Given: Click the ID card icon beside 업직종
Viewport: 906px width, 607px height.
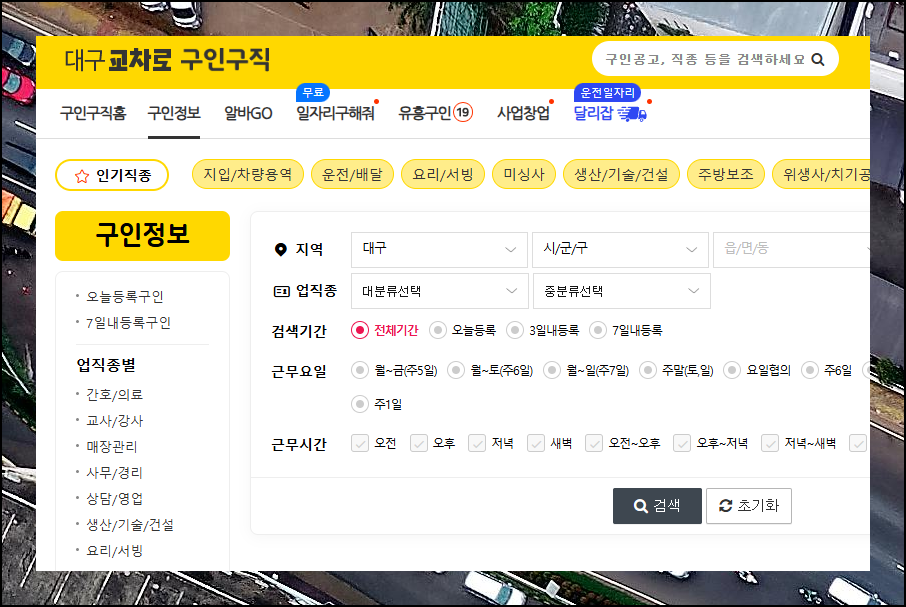Looking at the screenshot, I should [x=281, y=291].
